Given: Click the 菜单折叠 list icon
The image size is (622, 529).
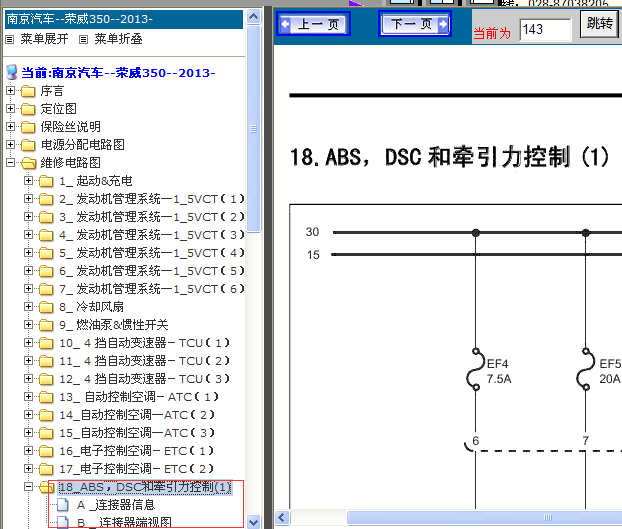Looking at the screenshot, I should coord(83,39).
